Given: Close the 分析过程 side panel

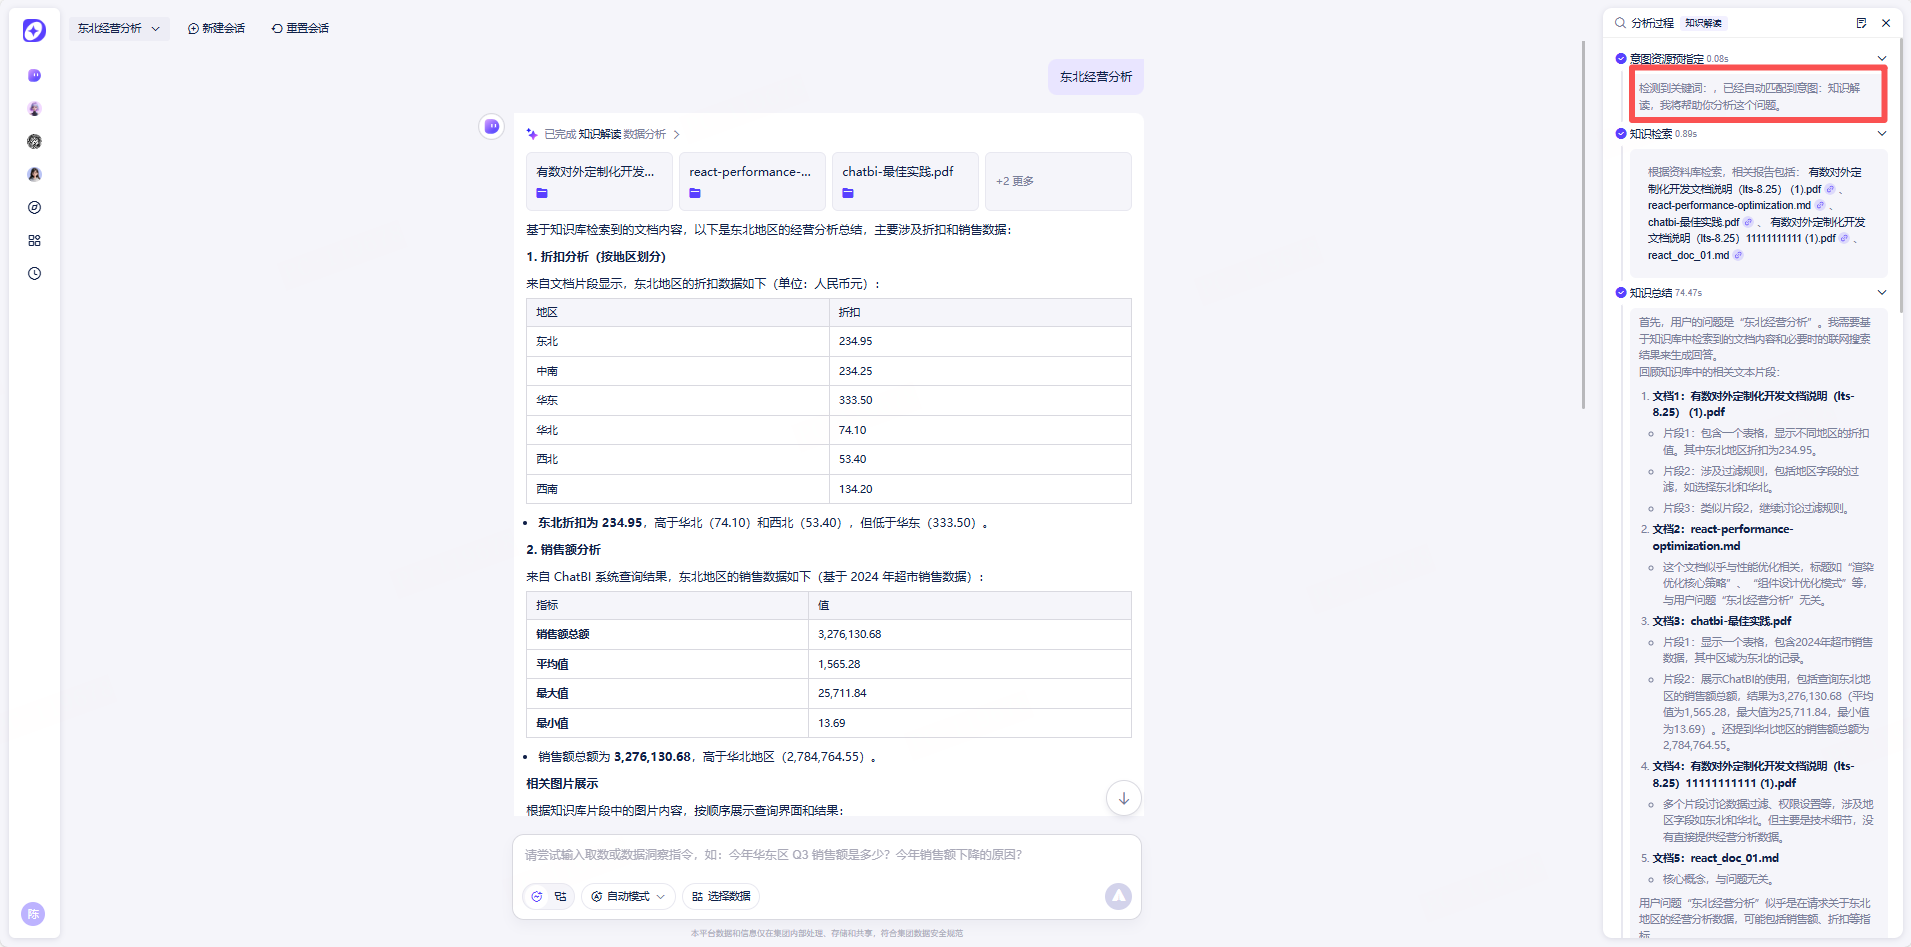Looking at the screenshot, I should coord(1886,23).
